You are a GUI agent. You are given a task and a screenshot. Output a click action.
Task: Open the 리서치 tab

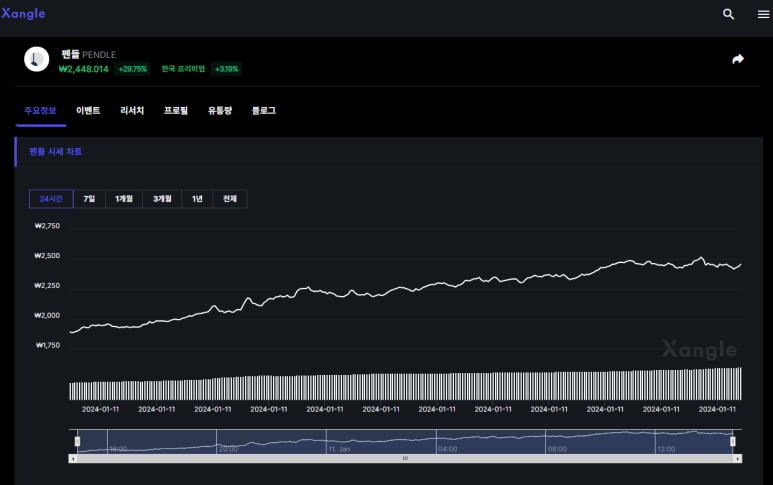coord(132,110)
